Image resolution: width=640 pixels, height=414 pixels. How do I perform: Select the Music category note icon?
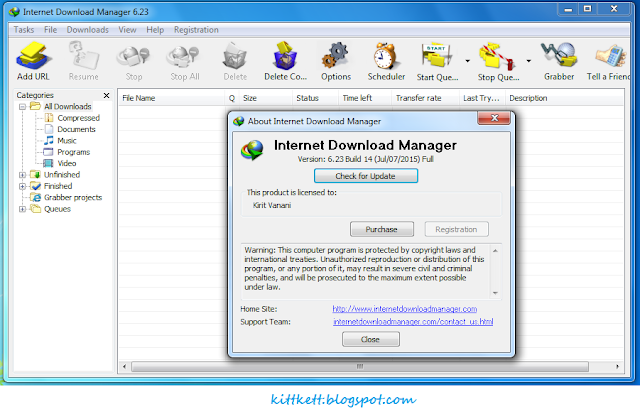[49, 140]
